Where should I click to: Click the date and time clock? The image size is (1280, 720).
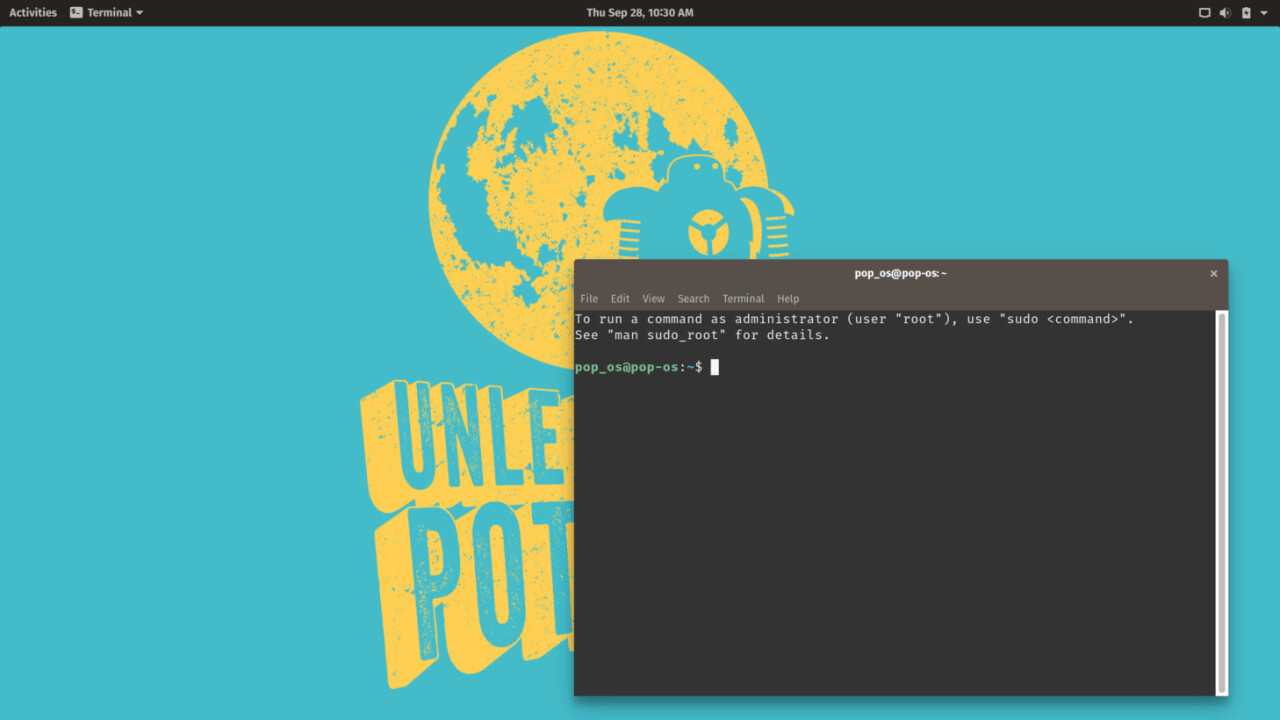[639, 13]
